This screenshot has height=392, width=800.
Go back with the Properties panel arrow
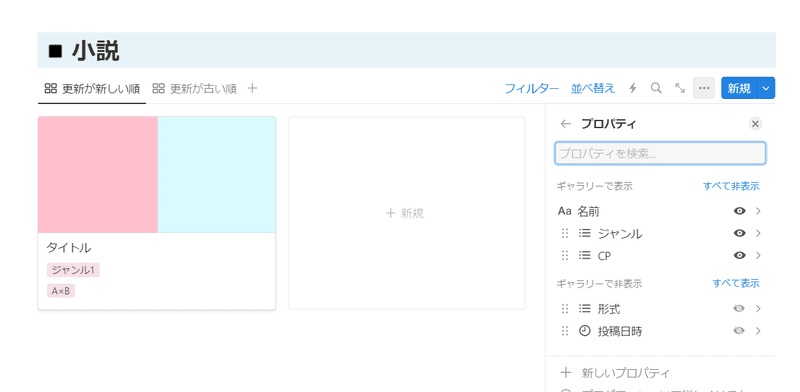[x=565, y=124]
